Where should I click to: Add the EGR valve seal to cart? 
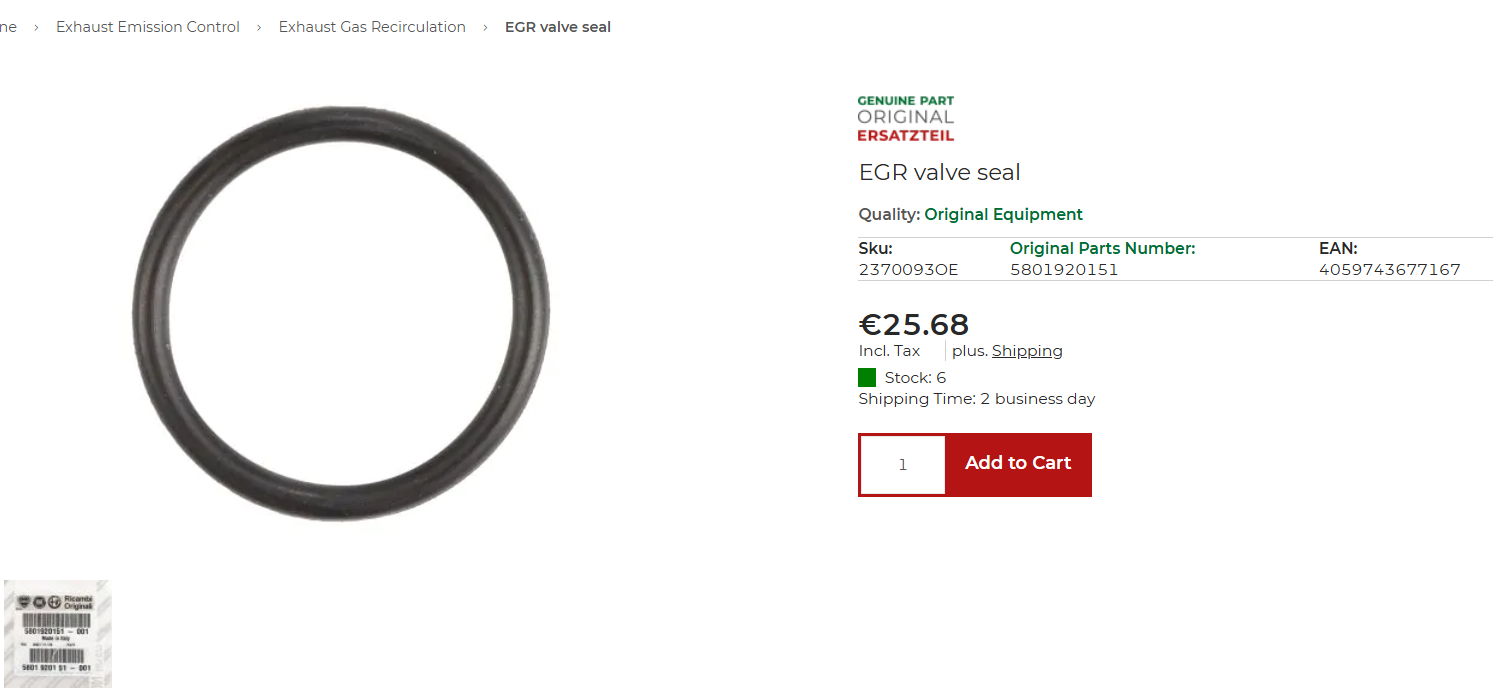click(x=1018, y=464)
